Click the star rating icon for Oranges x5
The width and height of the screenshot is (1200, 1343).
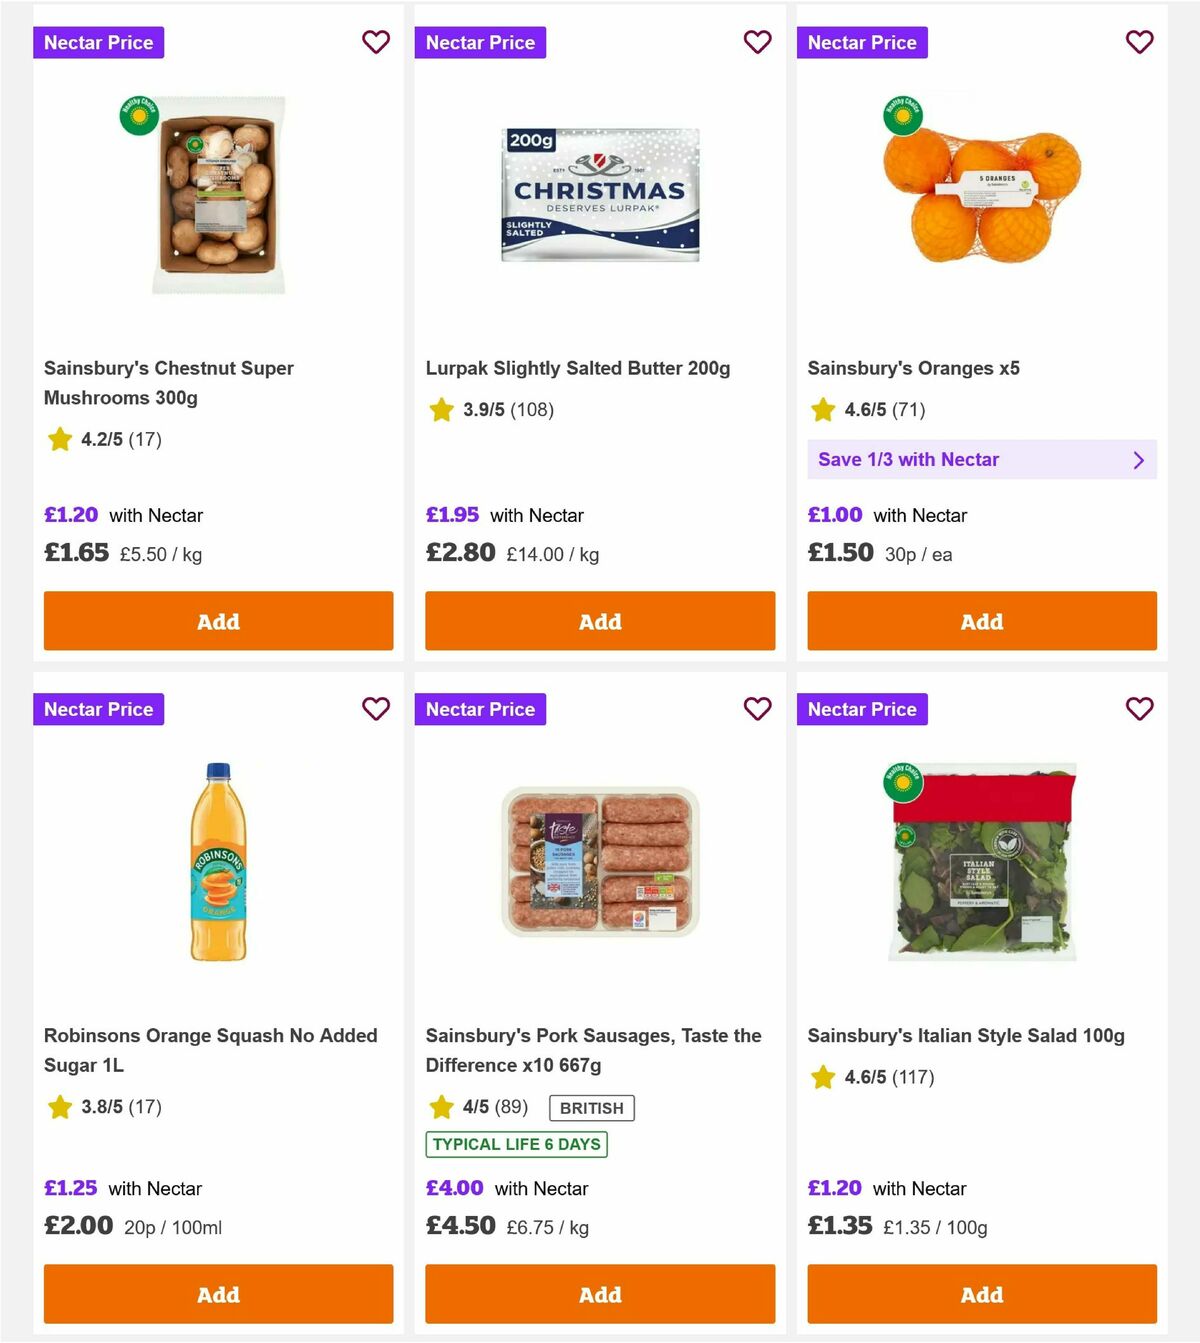pyautogui.click(x=823, y=410)
